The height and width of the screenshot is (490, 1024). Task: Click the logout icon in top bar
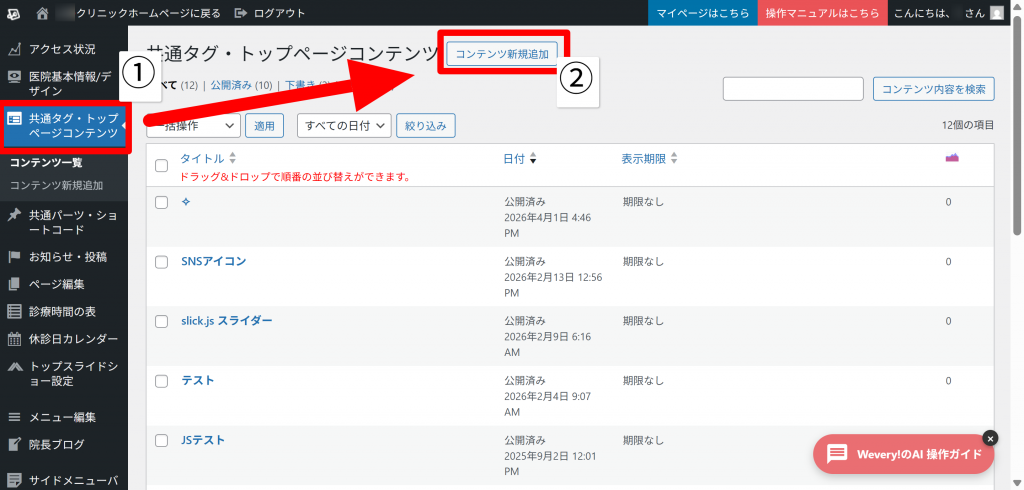(241, 13)
